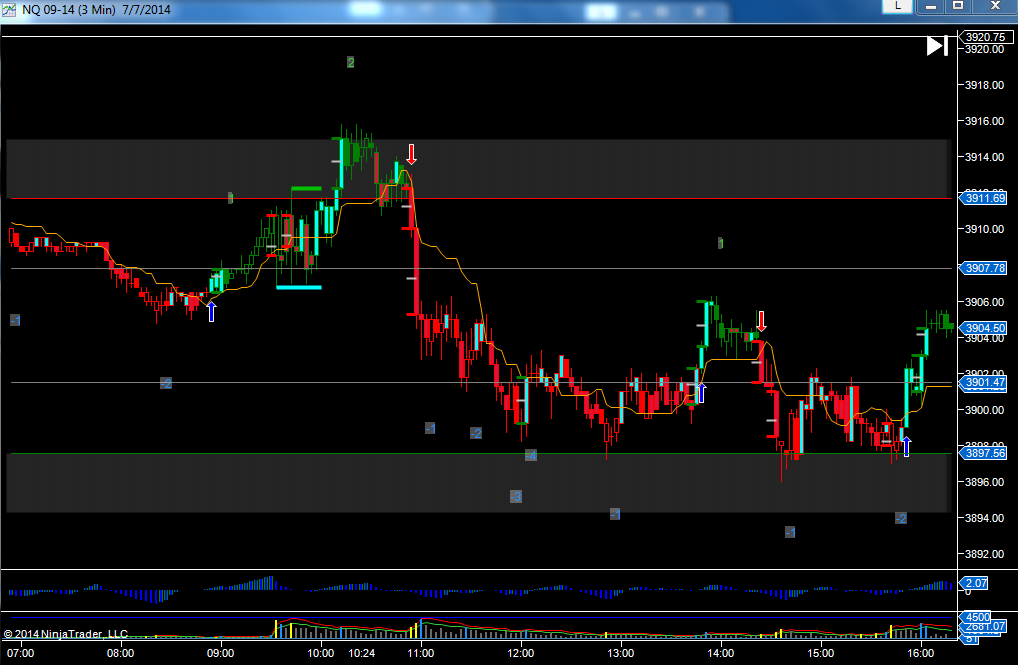Image resolution: width=1018 pixels, height=665 pixels.
Task: Click the 2.07 indicator value label
Action: tap(975, 583)
